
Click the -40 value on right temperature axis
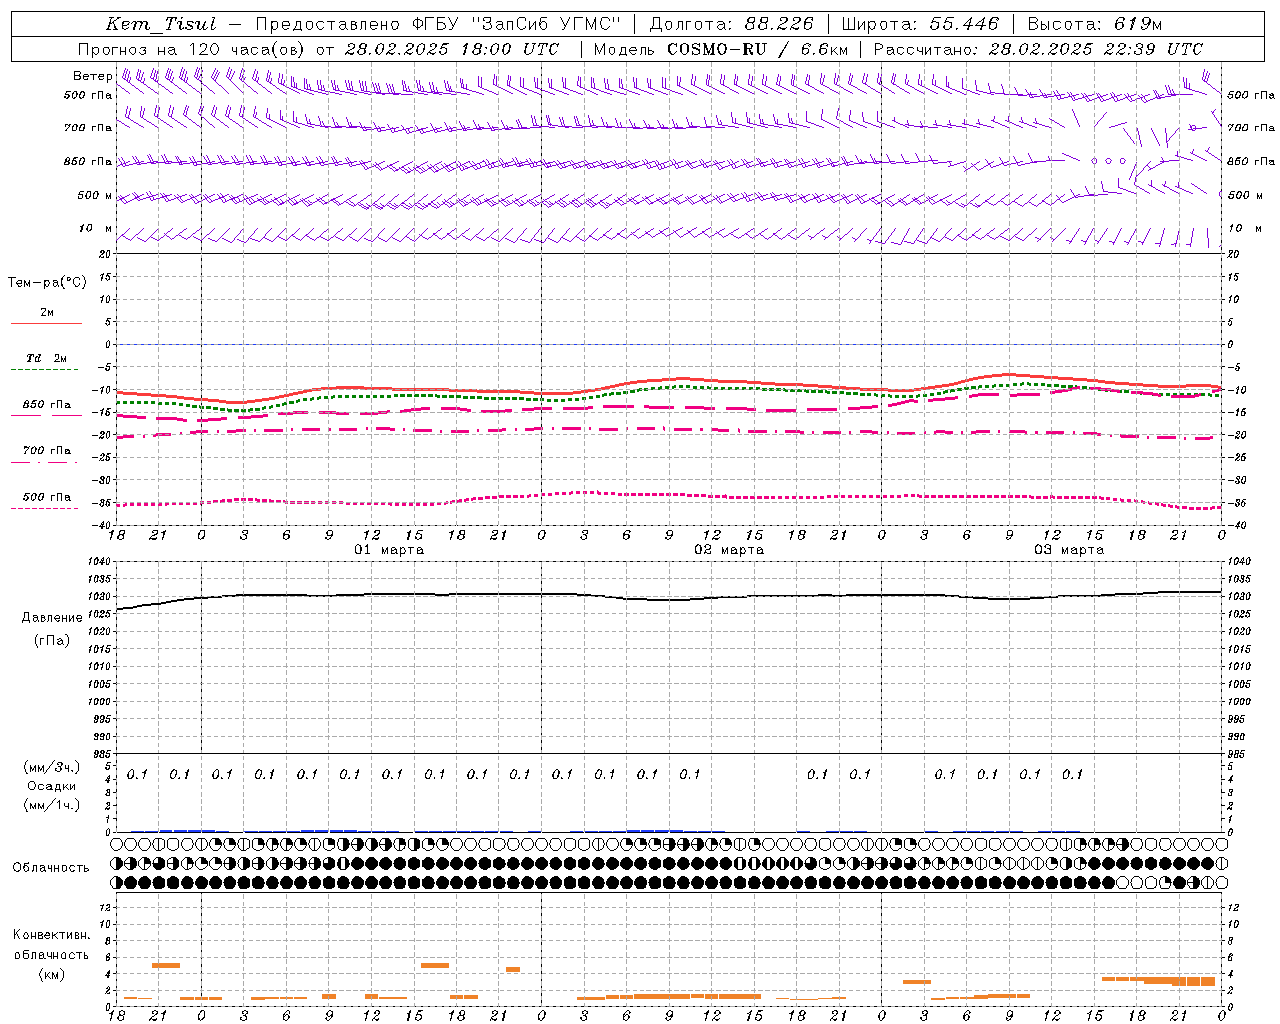1237,526
